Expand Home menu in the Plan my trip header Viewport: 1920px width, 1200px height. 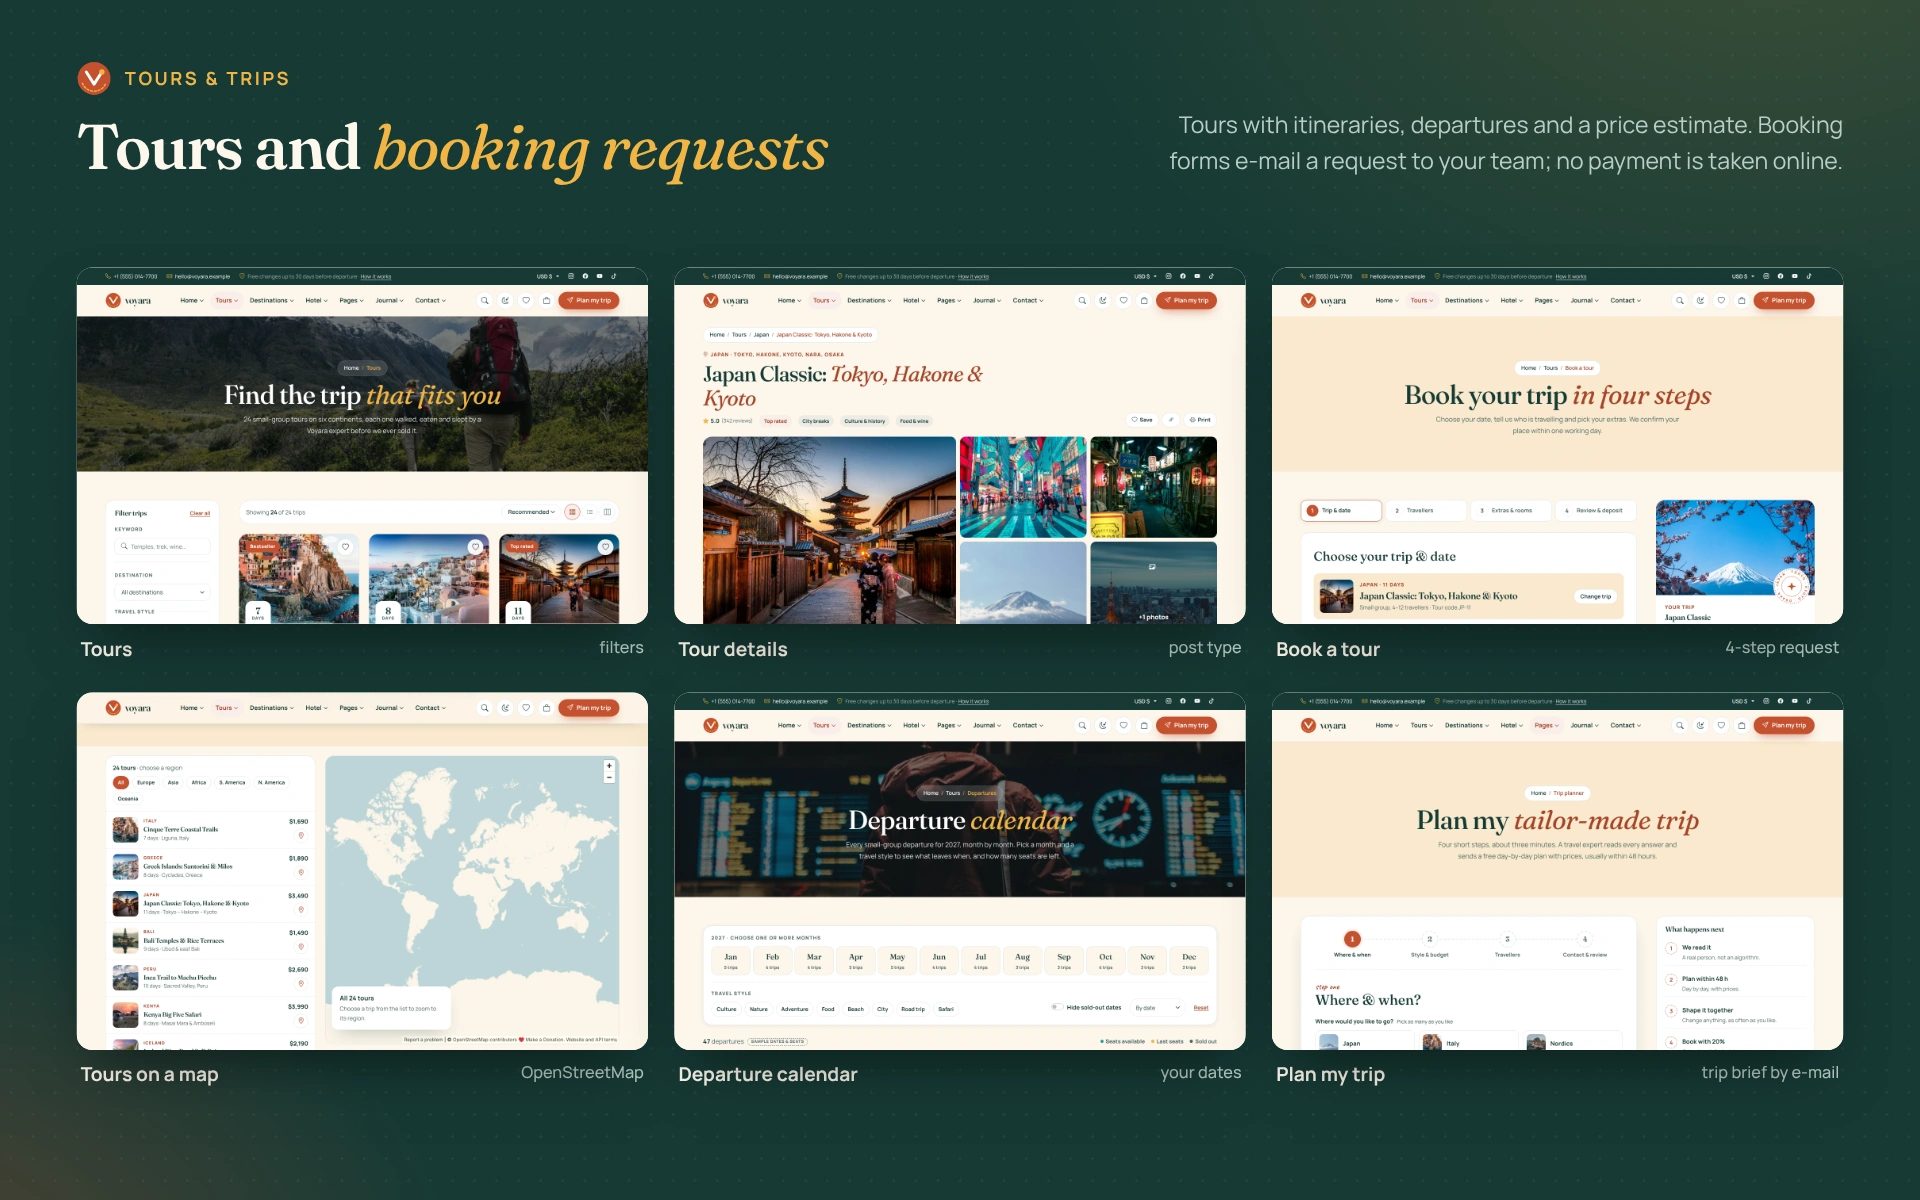1389,725
